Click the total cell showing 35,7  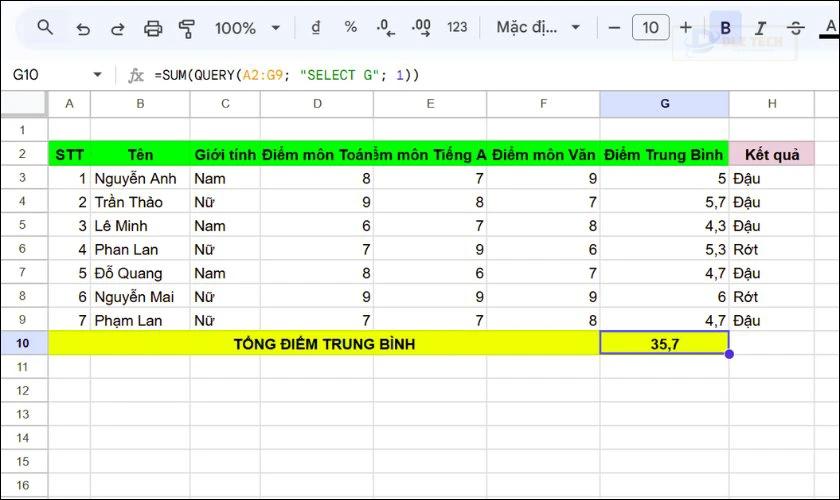pyautogui.click(x=664, y=344)
